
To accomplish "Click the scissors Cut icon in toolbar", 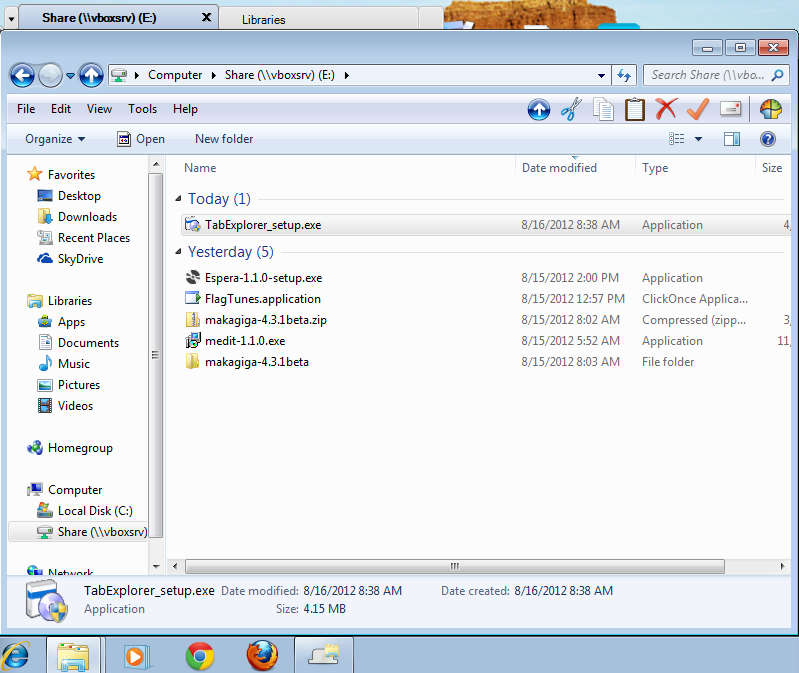I will (571, 110).
